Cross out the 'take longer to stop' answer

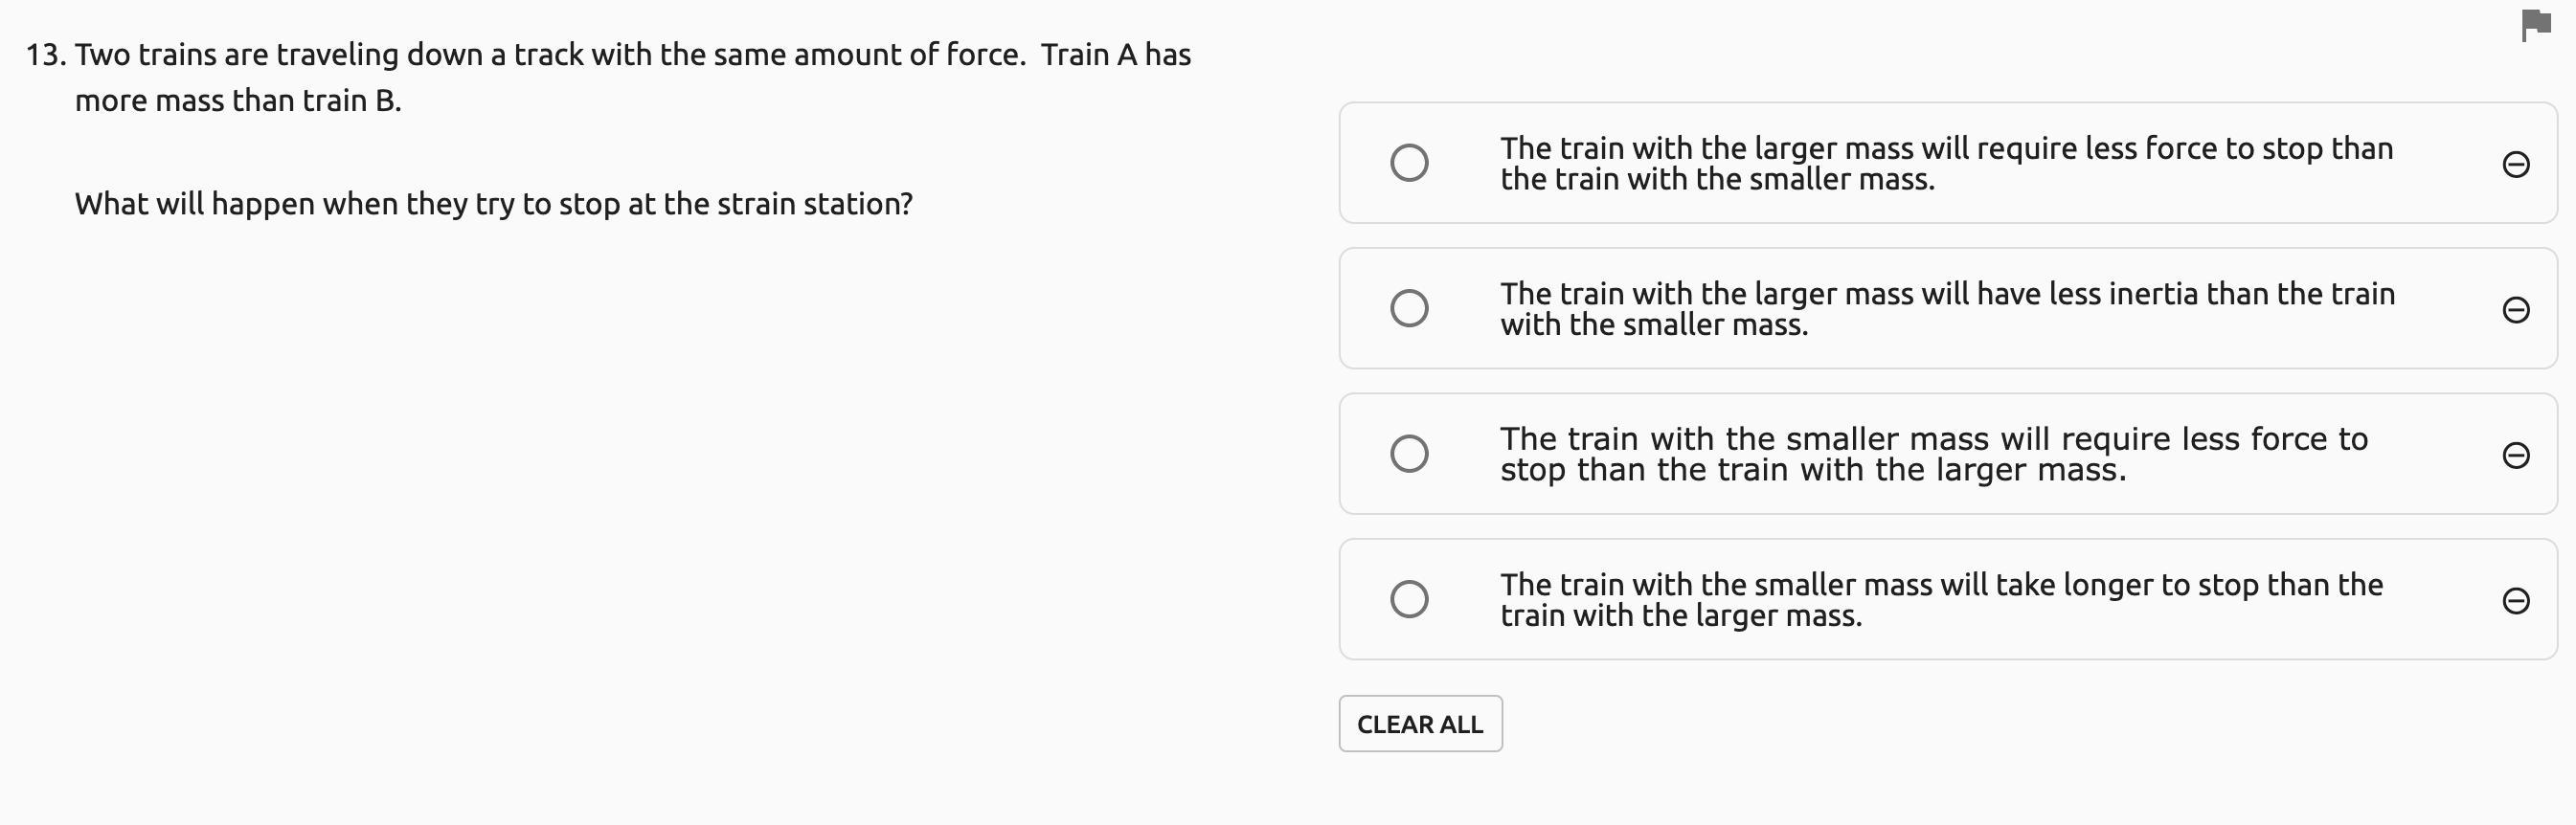click(2515, 600)
